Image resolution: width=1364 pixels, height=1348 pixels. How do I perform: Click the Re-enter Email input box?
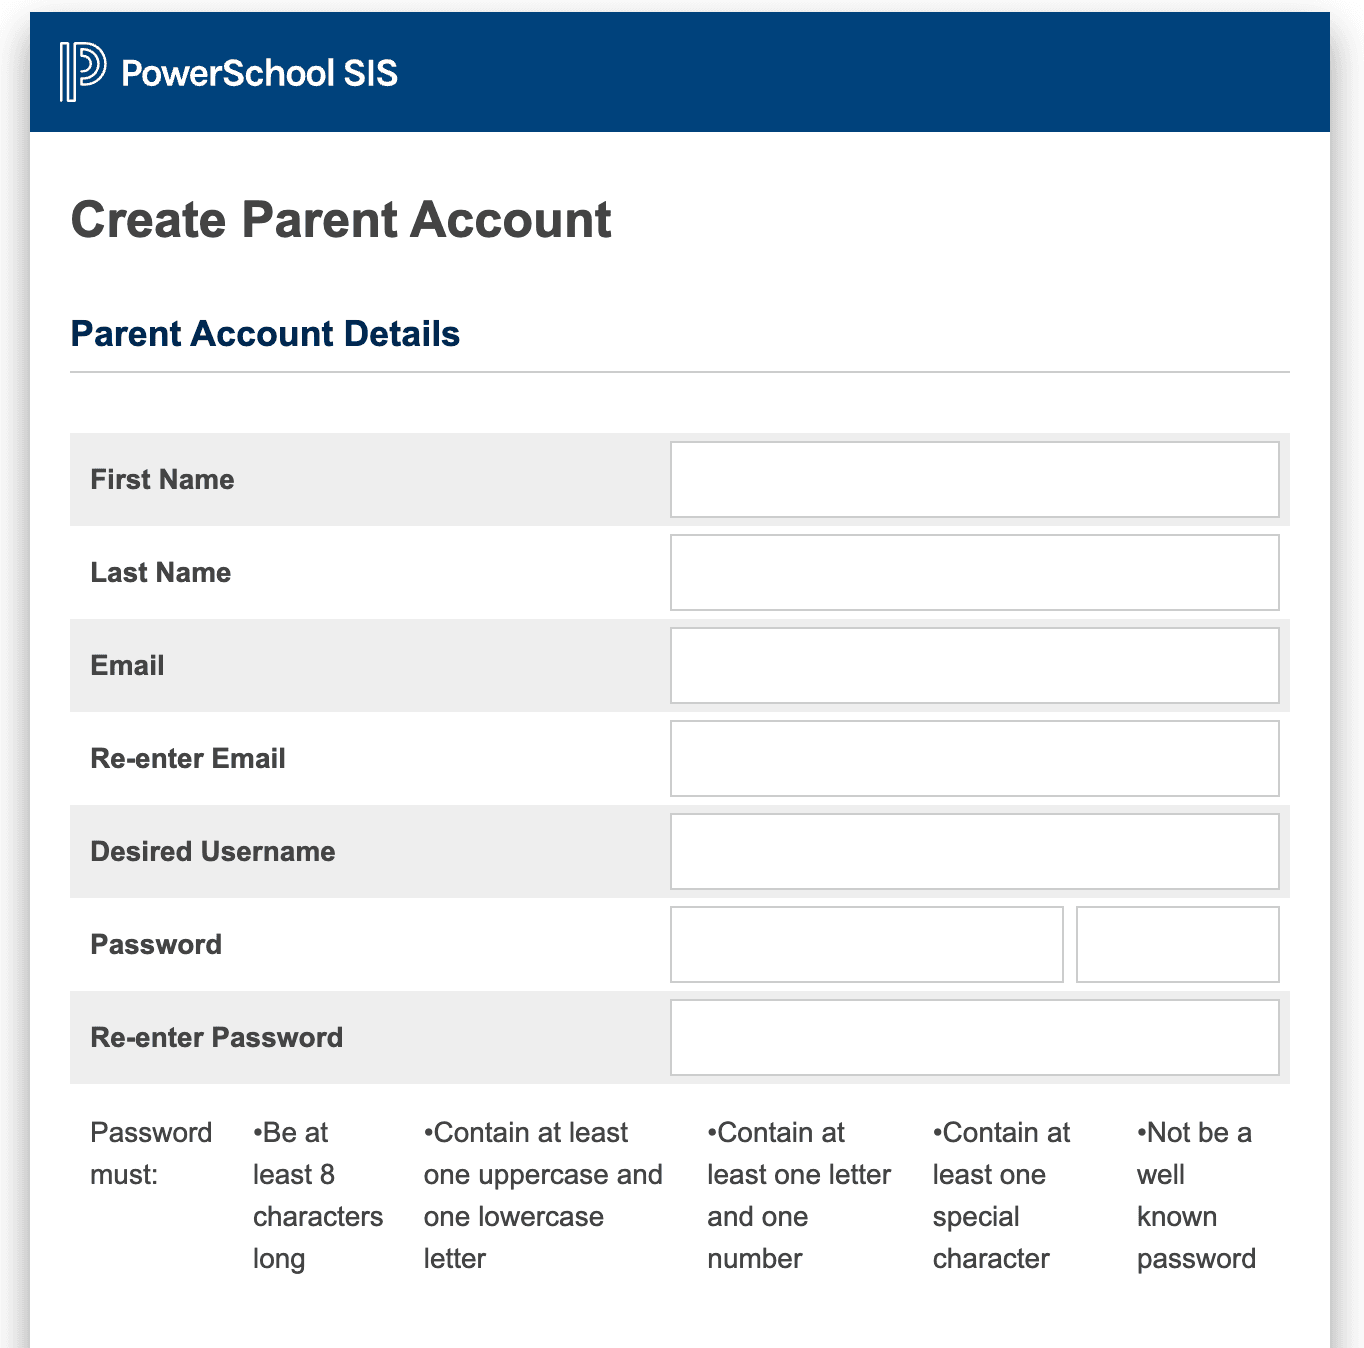click(974, 758)
